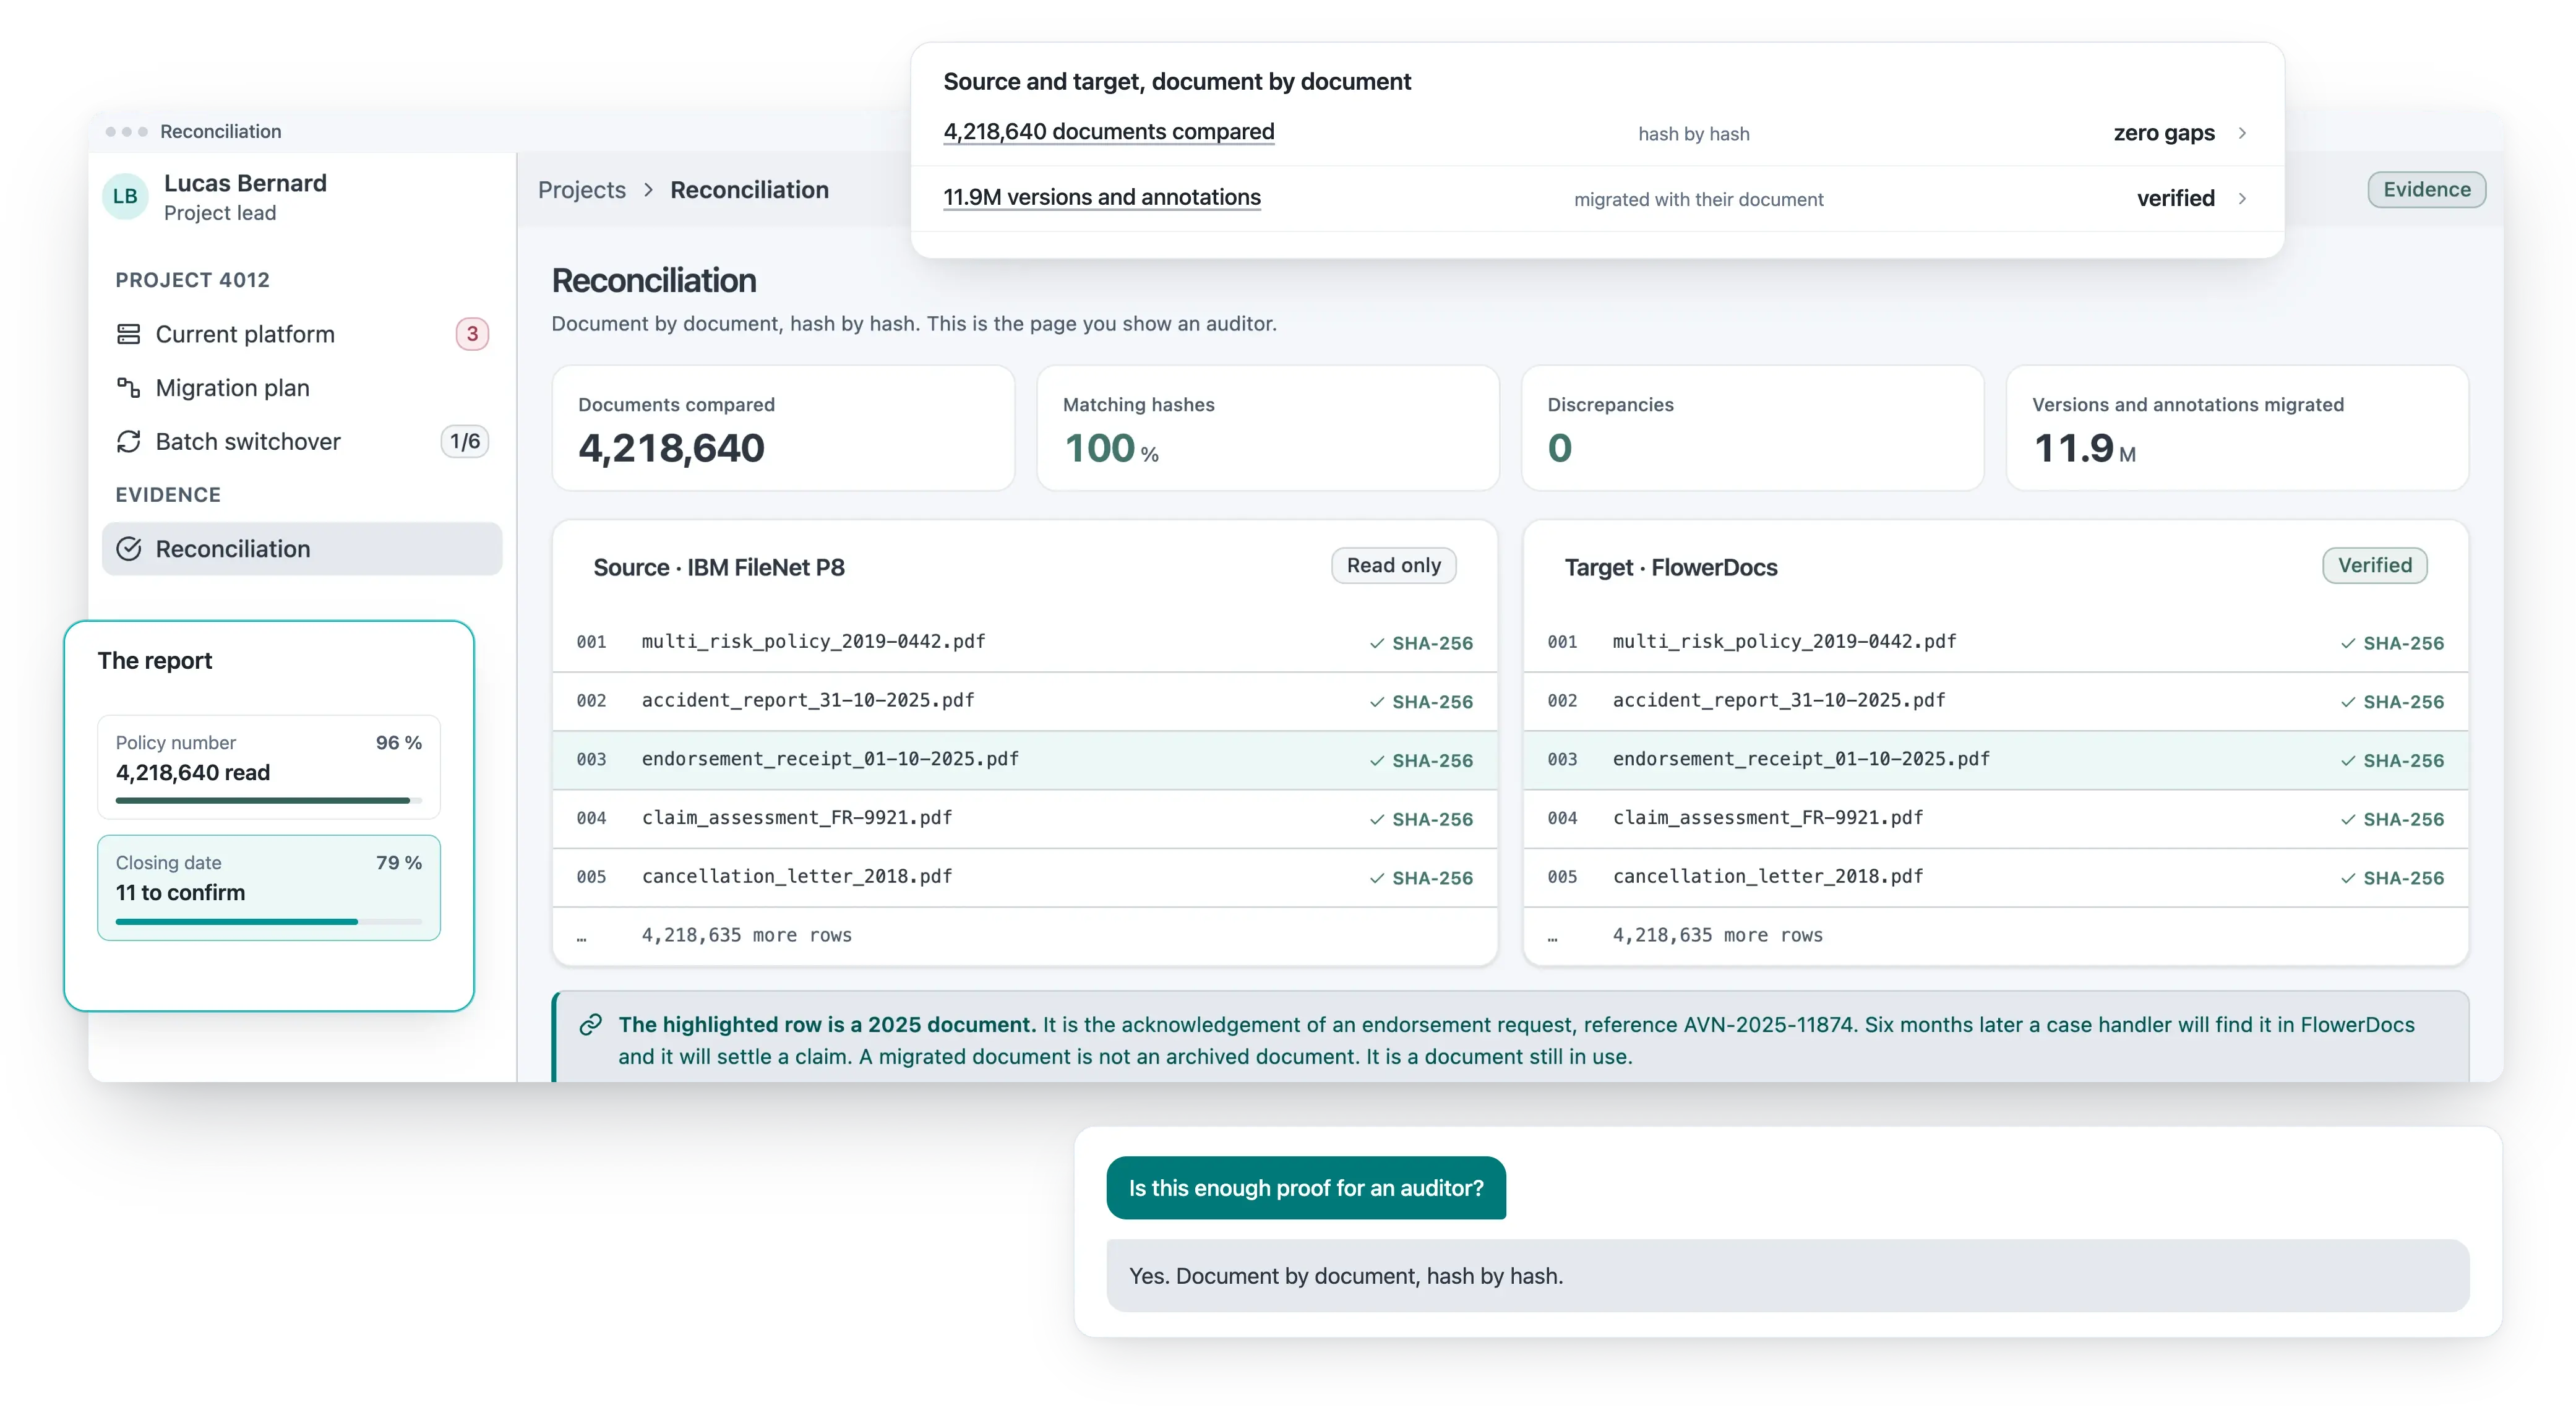Click the checkmark on source row 001
The image size is (2576, 1410).
(1377, 643)
